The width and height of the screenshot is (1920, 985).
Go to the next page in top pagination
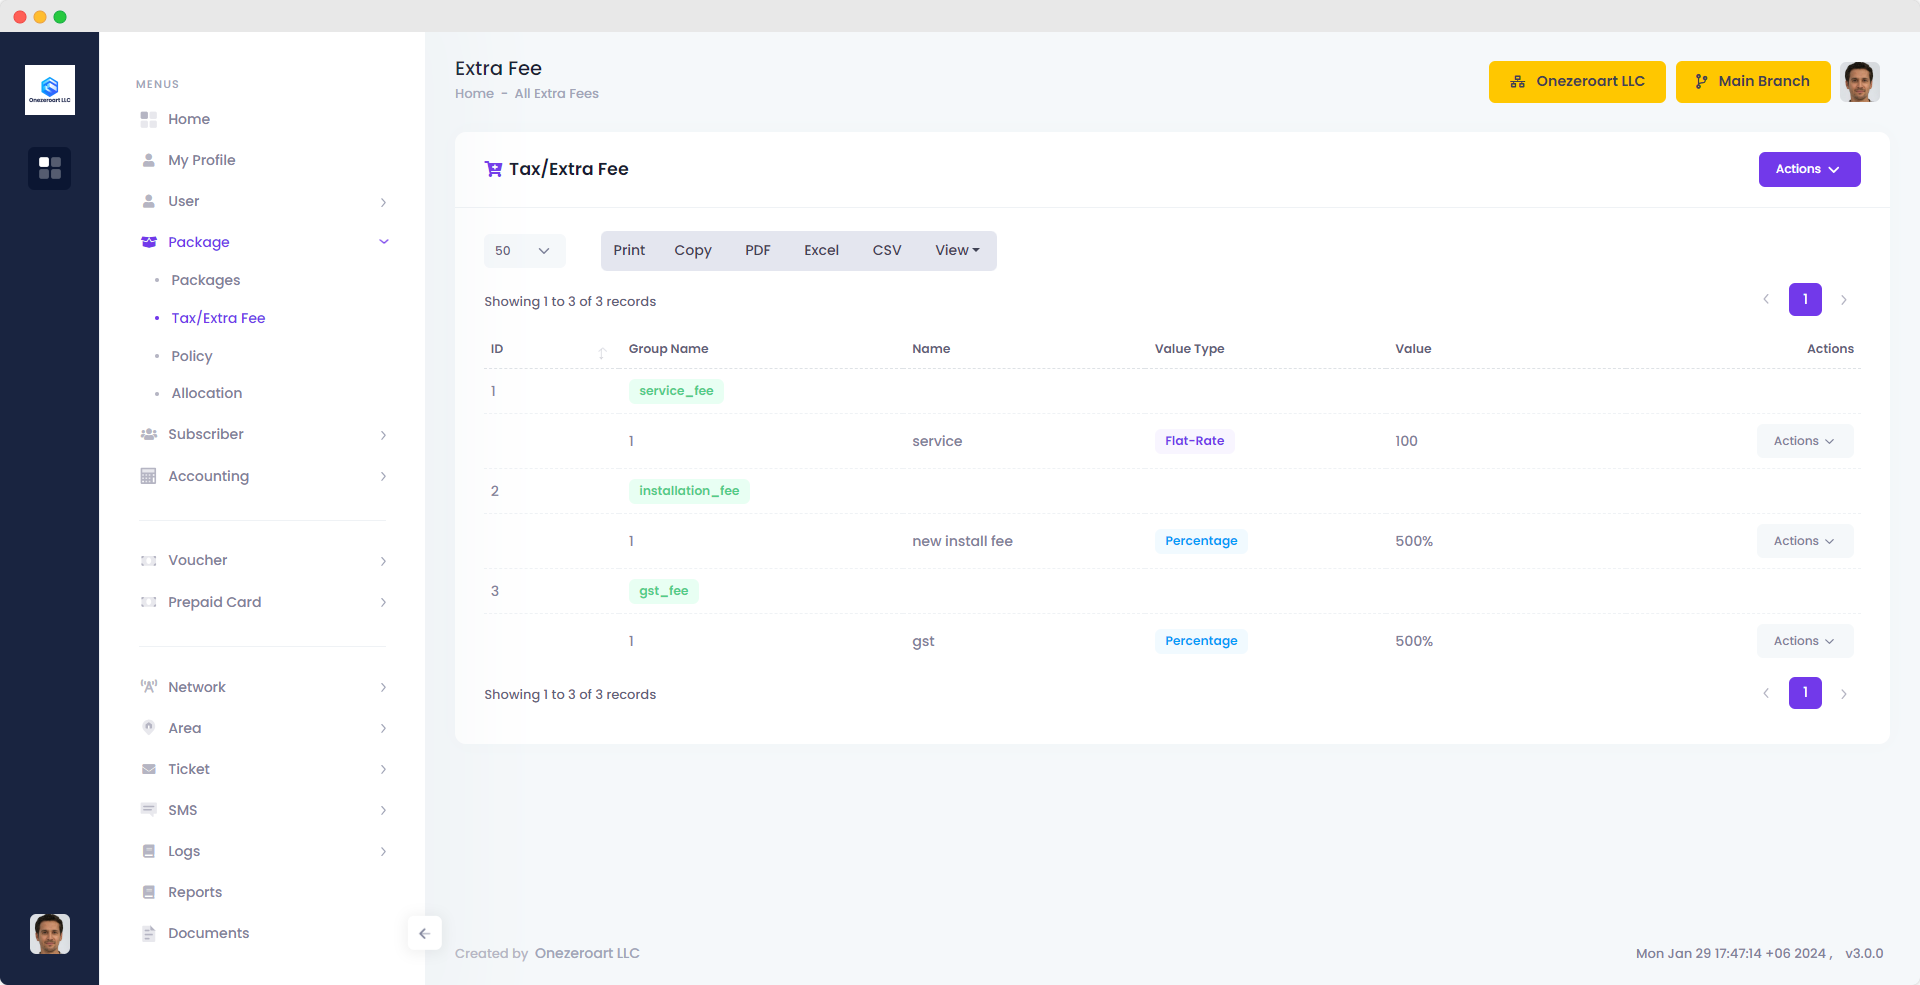[1844, 300]
